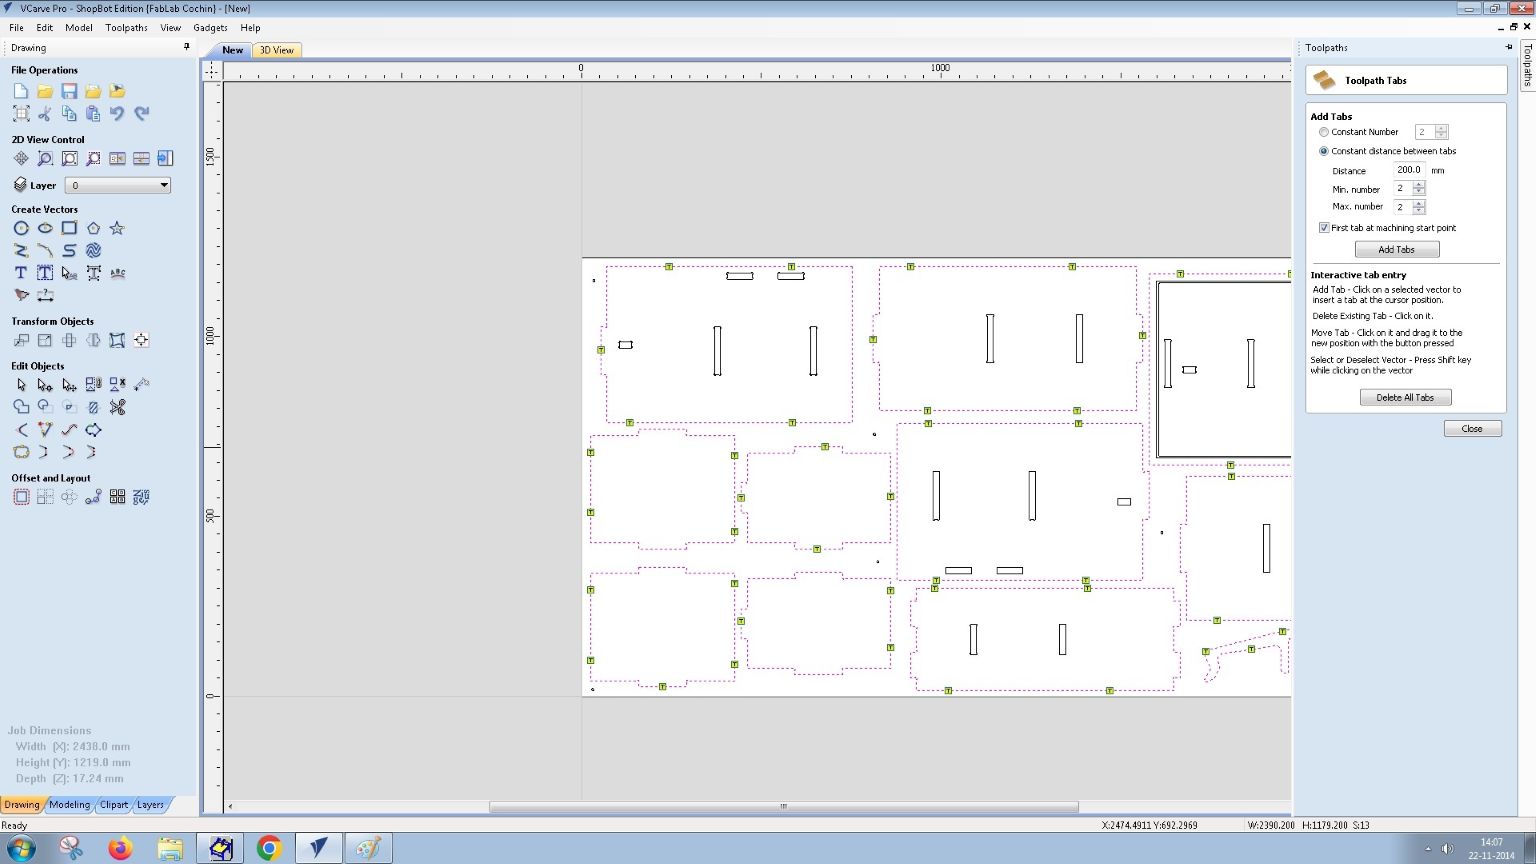This screenshot has height=864, width=1536.
Task: Decrease the Max. number spinner
Action: pos(1419,210)
